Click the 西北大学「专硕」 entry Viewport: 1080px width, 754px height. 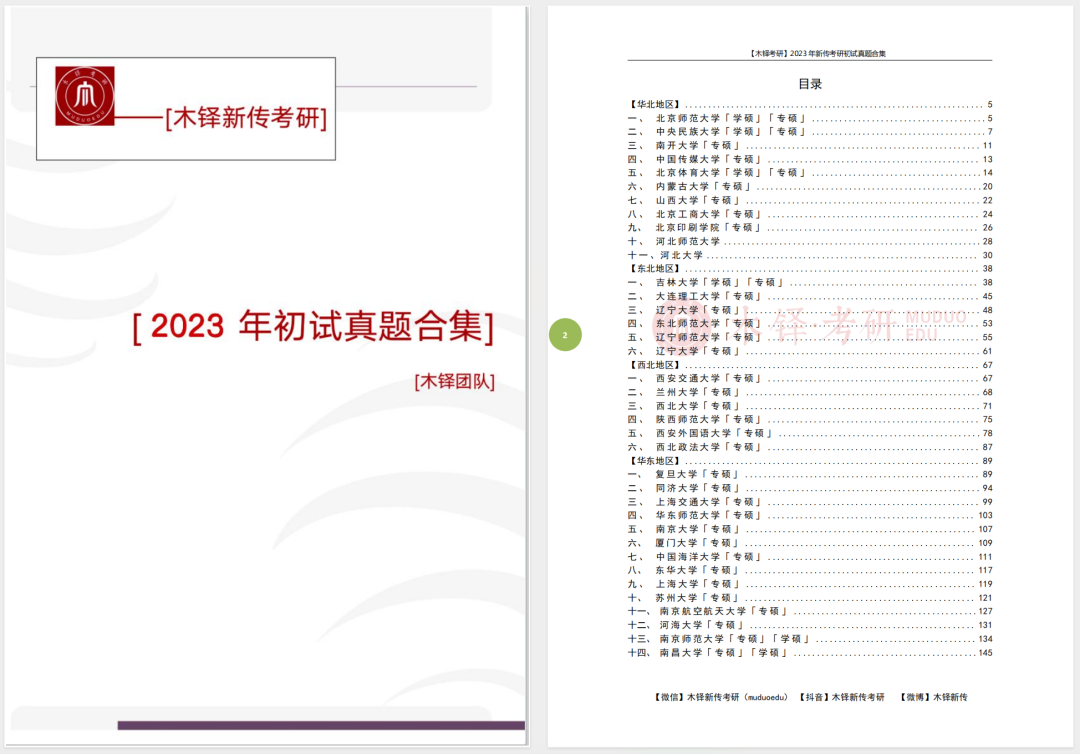click(810, 406)
